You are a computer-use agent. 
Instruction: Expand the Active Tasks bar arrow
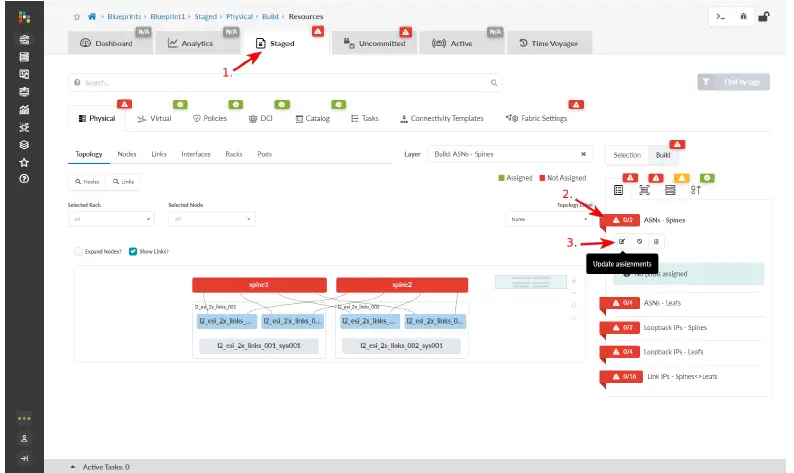coord(72,467)
